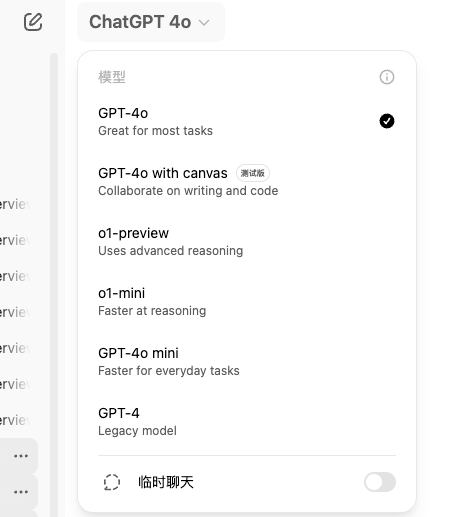
Task: Click 'Collaborate on writing and code' text
Action: pyautogui.click(x=188, y=191)
